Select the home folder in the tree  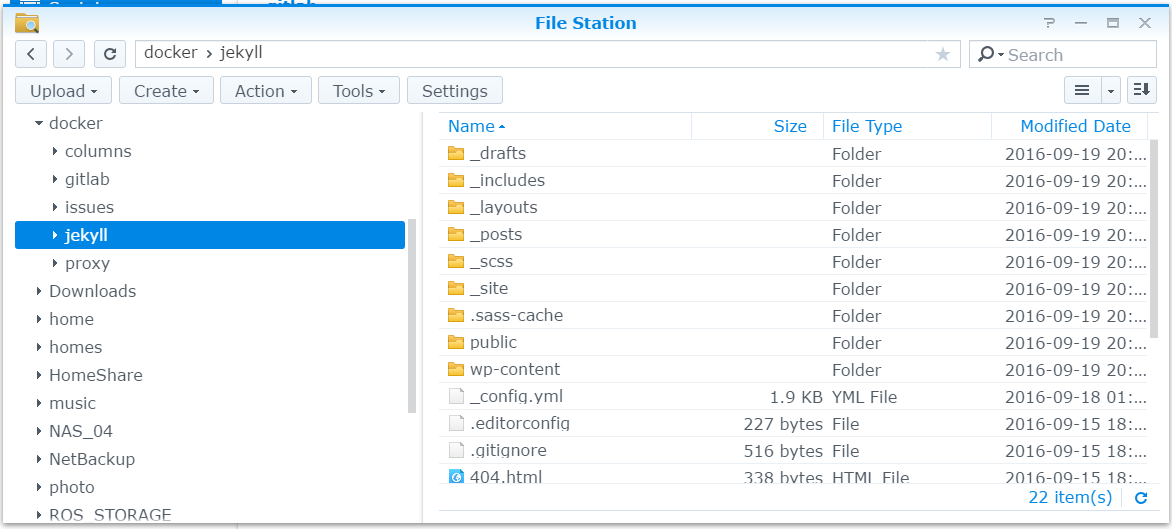71,319
